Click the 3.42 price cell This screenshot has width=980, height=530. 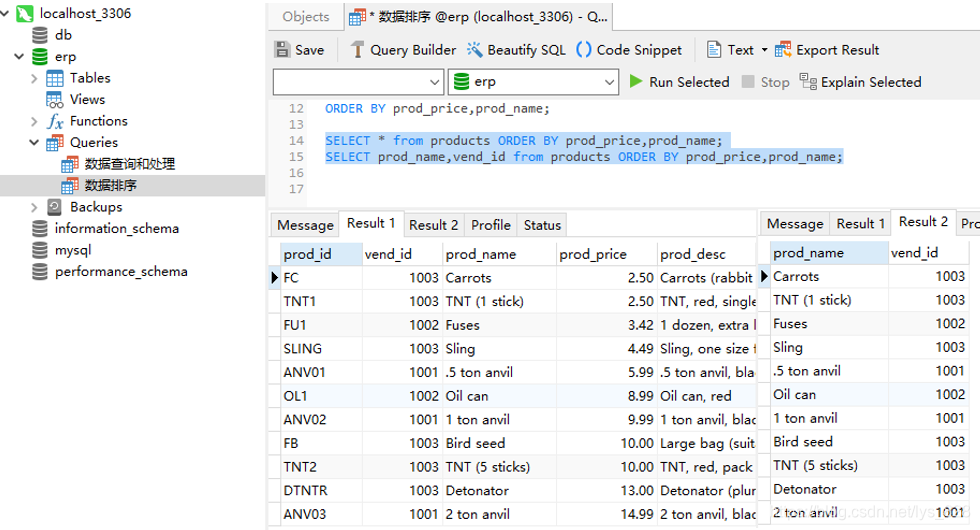pyautogui.click(x=606, y=326)
